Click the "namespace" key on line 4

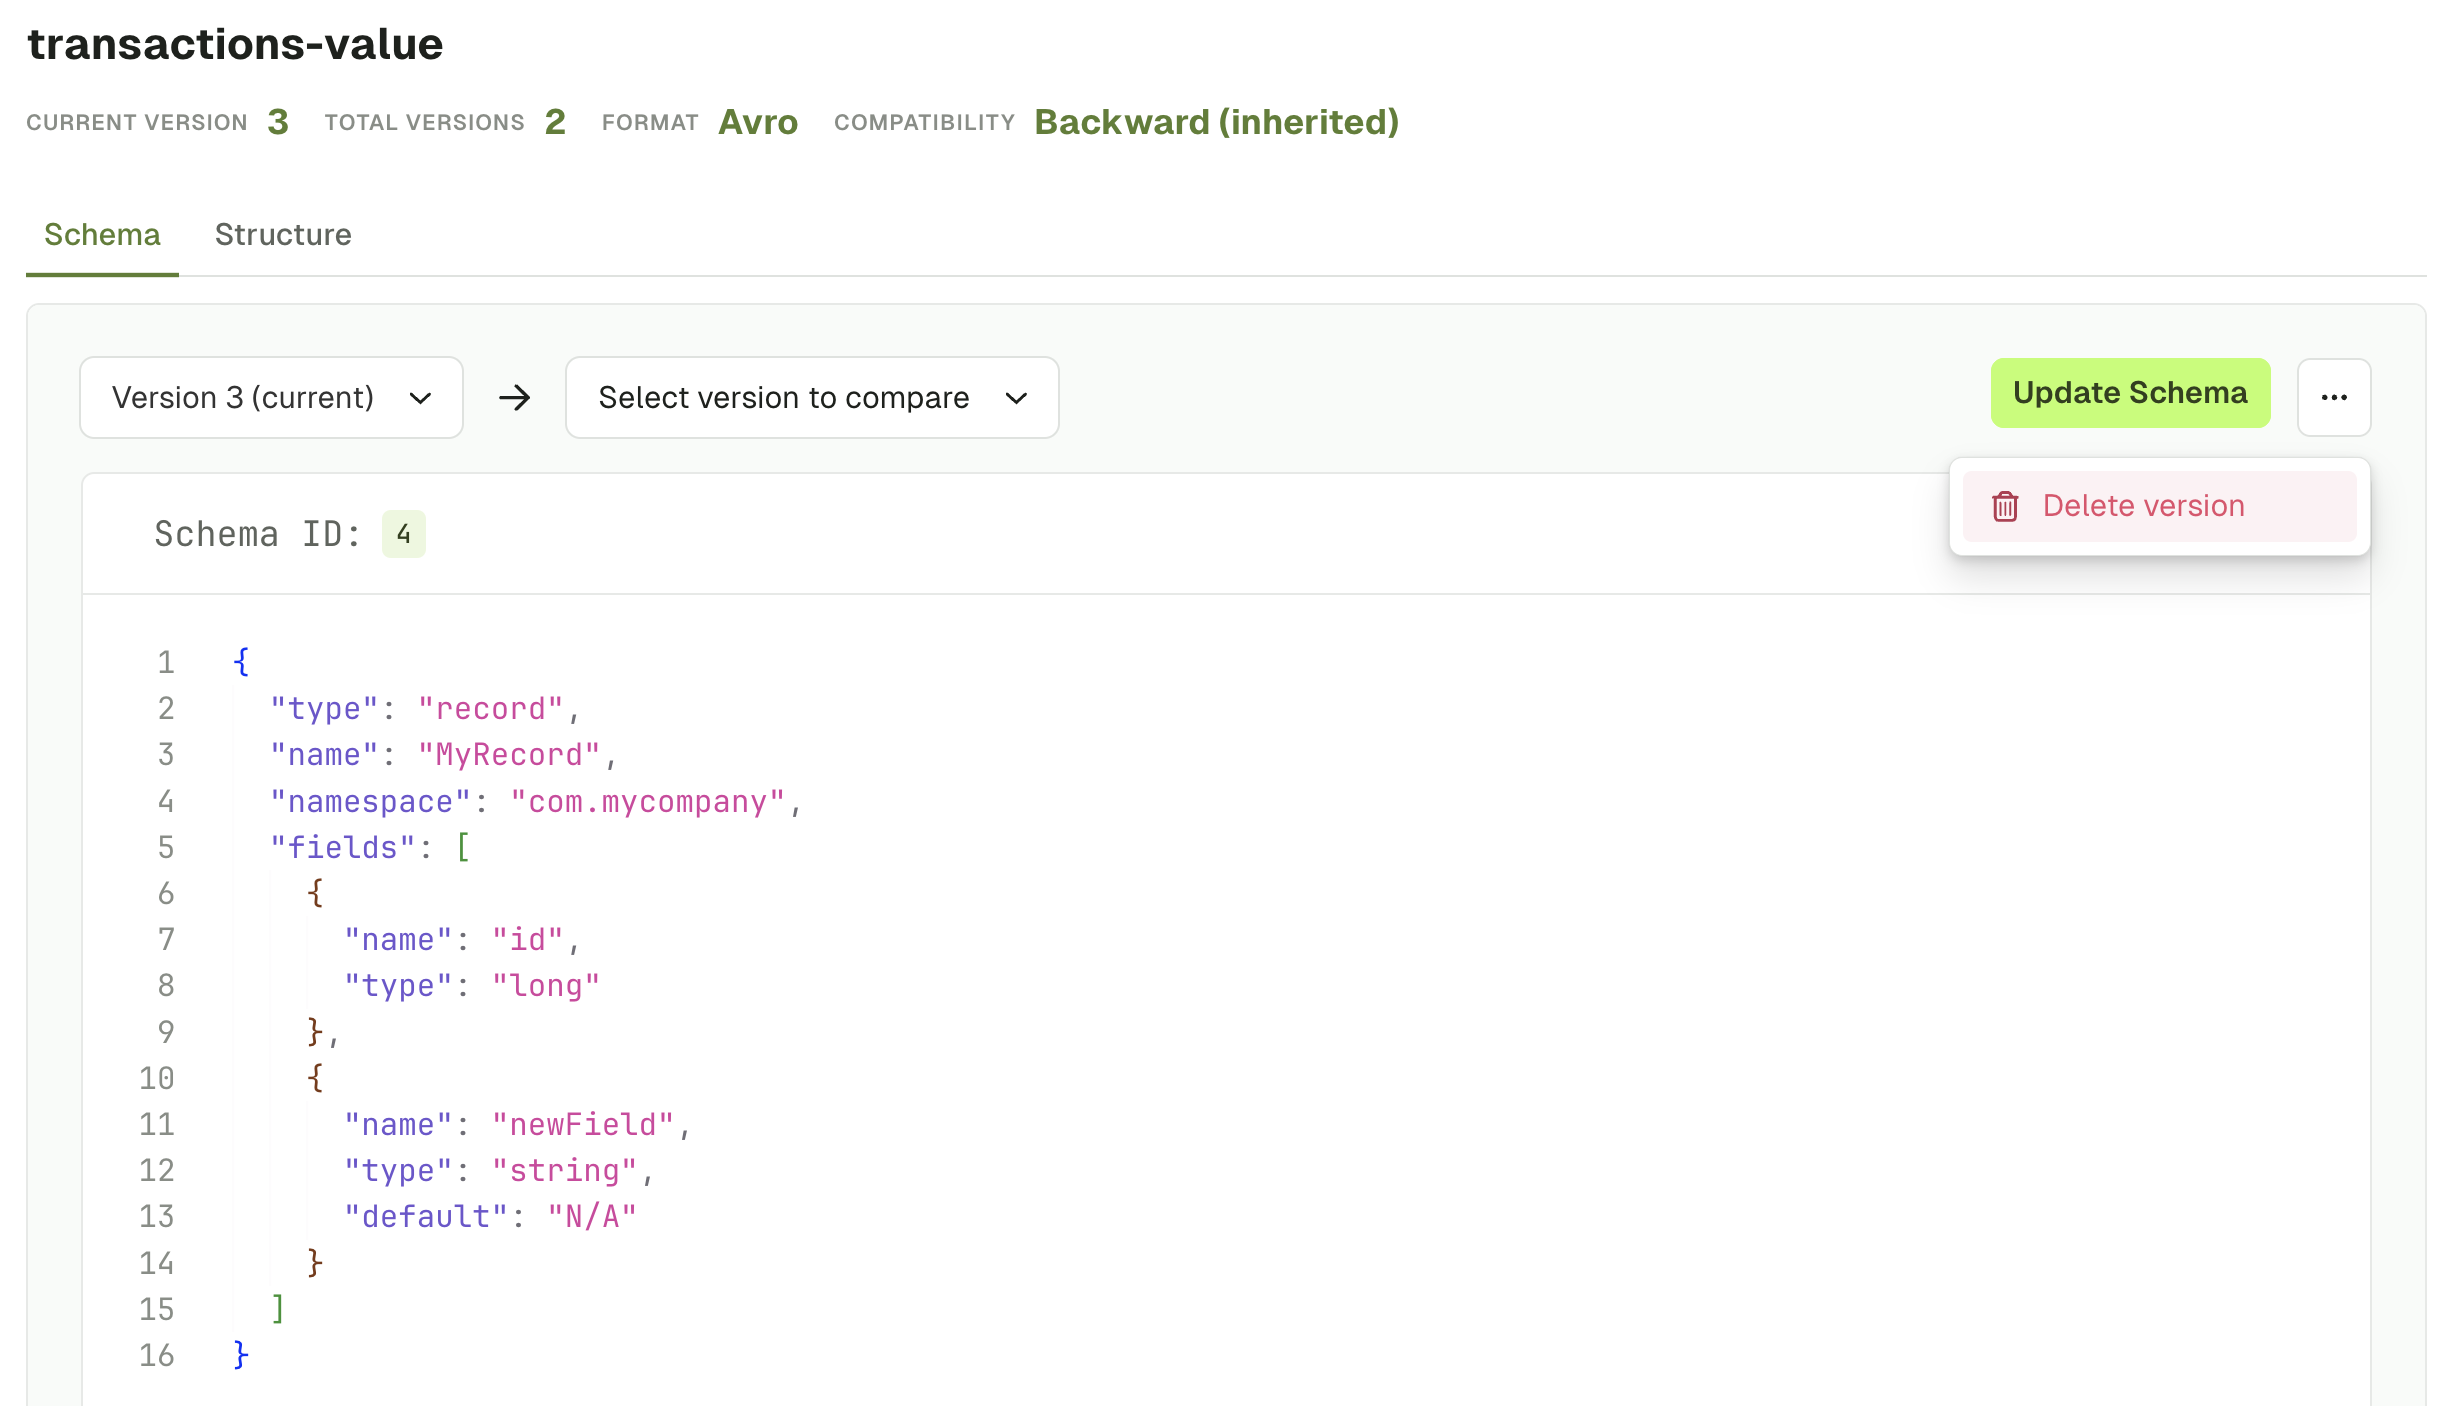tap(370, 802)
